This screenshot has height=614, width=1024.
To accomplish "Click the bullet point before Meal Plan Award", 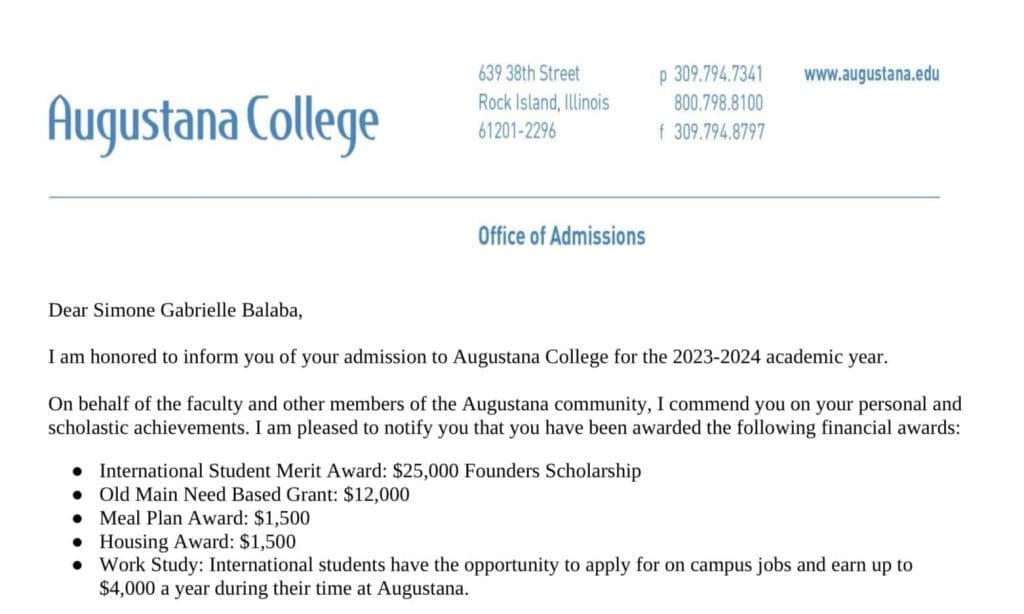I will point(79,519).
